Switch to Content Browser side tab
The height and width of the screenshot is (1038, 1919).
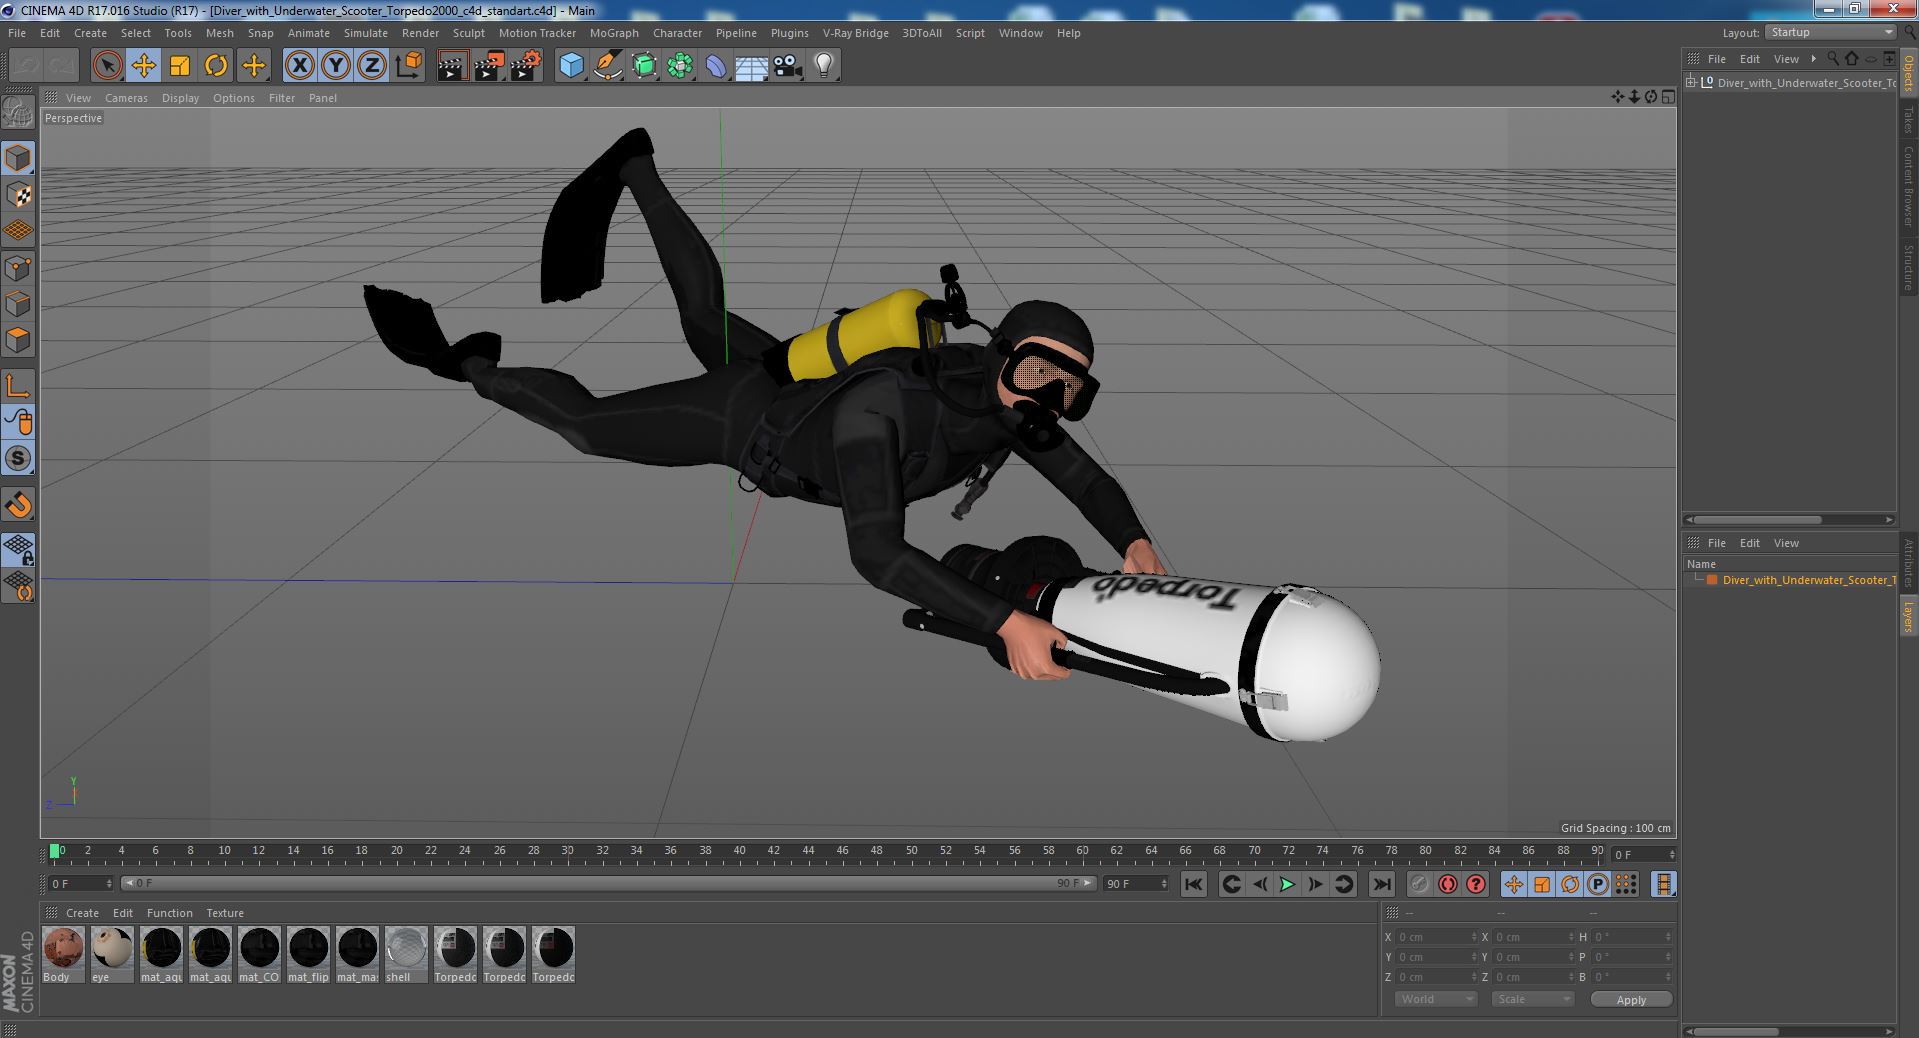(x=1908, y=186)
